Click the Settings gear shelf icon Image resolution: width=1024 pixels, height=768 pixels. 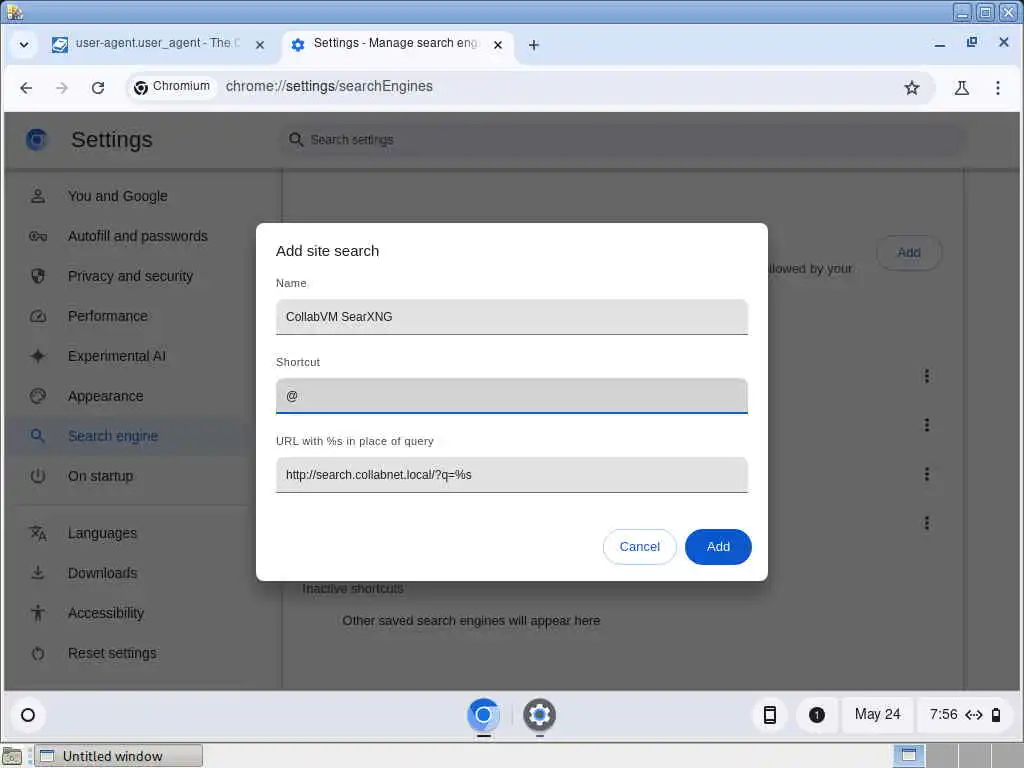pos(539,715)
